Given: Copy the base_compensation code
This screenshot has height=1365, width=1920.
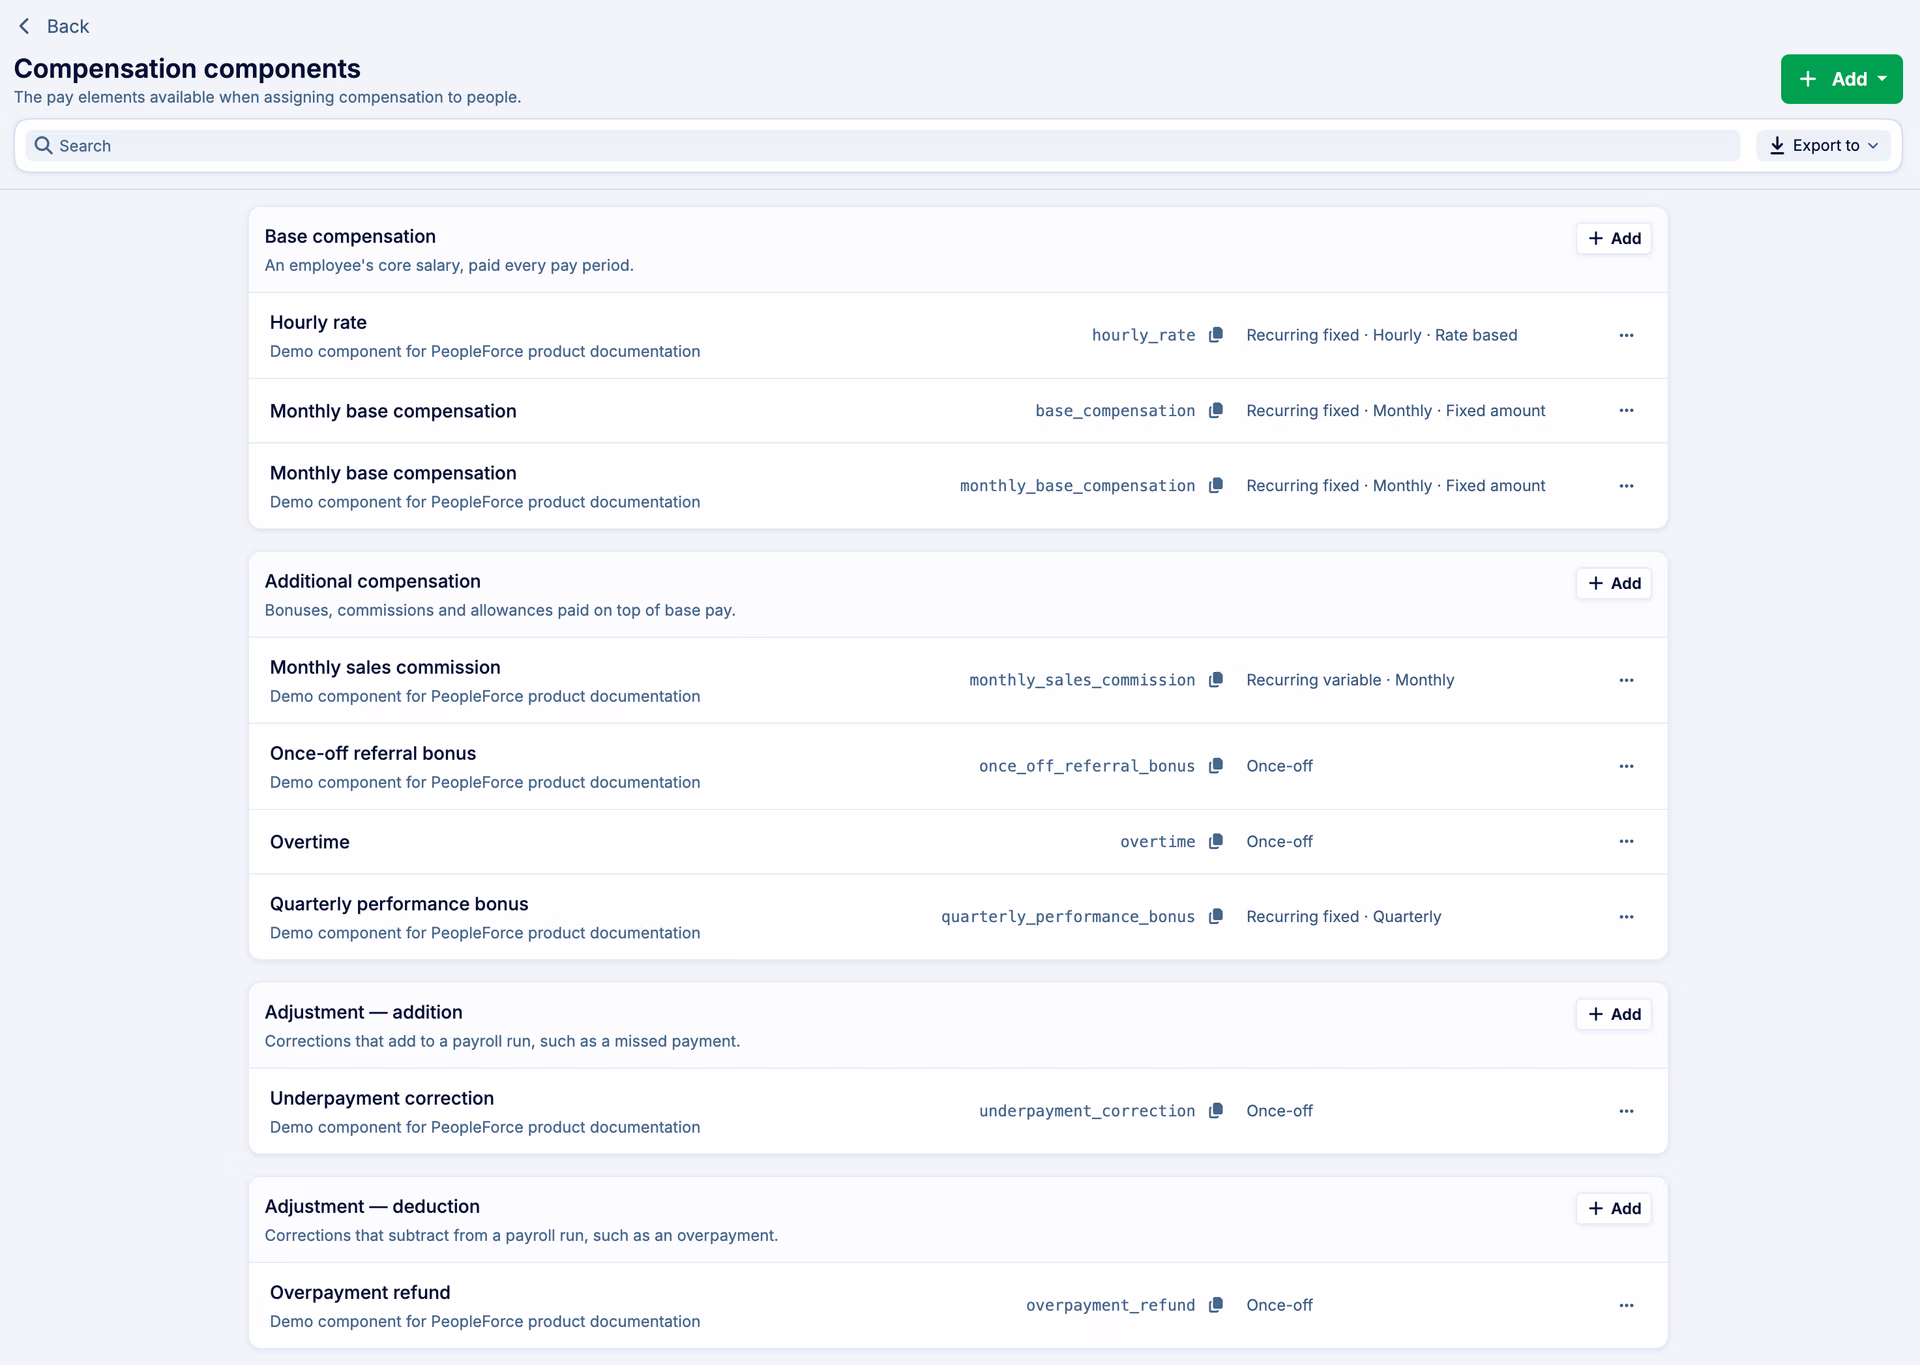Looking at the screenshot, I should [x=1216, y=411].
